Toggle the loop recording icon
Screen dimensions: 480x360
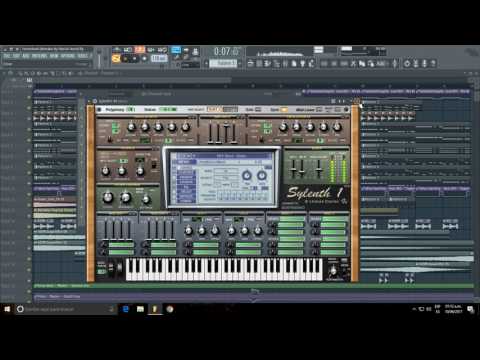pyautogui.click(x=162, y=50)
